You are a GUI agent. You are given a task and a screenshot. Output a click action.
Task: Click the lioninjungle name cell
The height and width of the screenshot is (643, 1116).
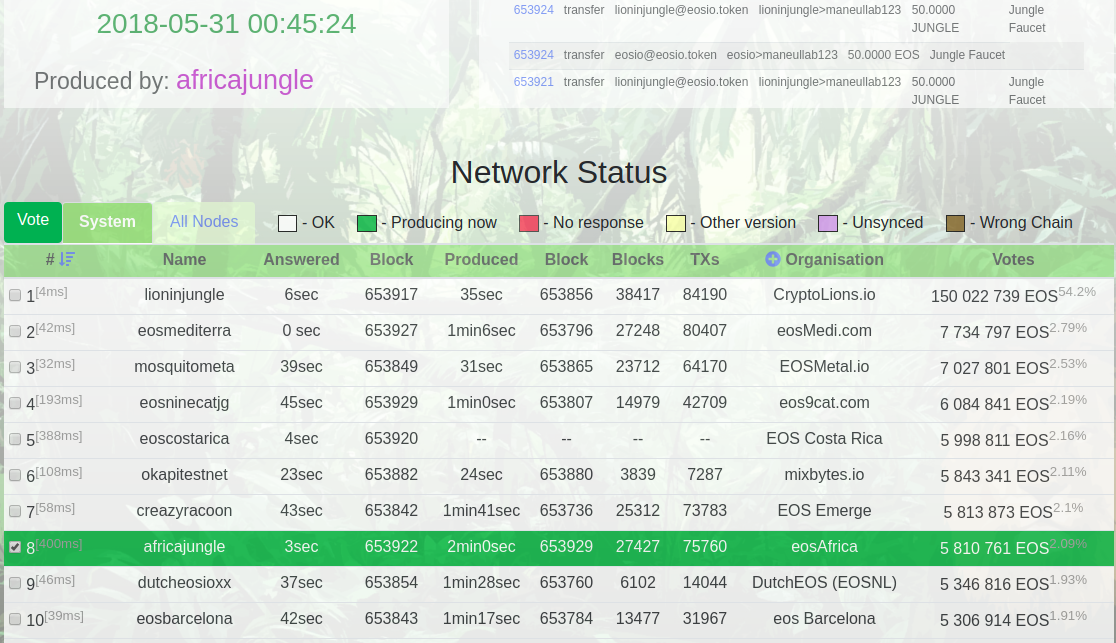click(x=184, y=295)
